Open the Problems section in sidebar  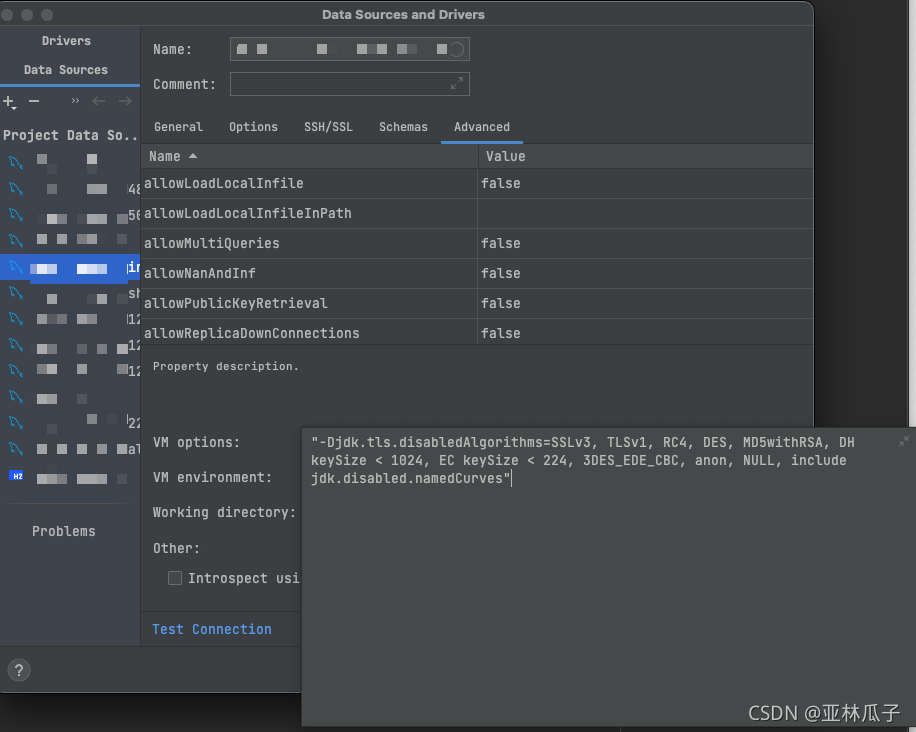click(x=64, y=531)
